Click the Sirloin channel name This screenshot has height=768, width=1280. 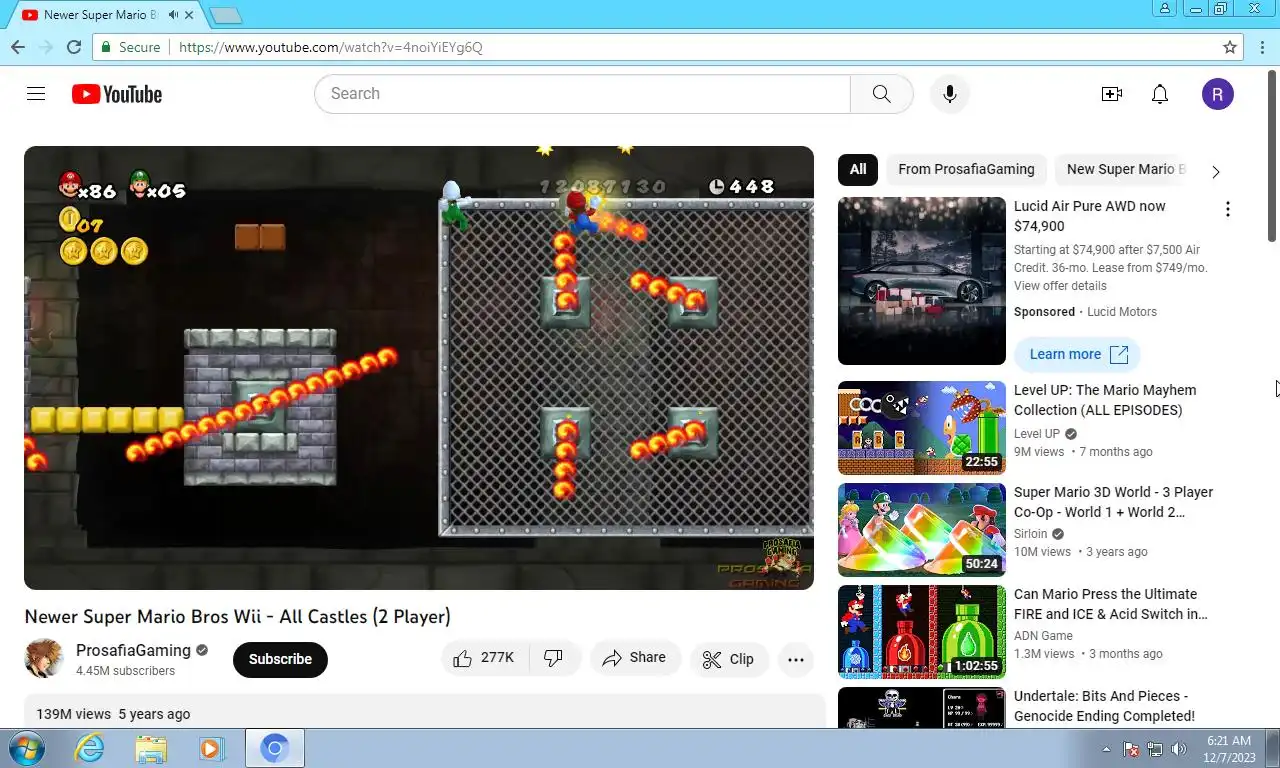(x=1030, y=534)
